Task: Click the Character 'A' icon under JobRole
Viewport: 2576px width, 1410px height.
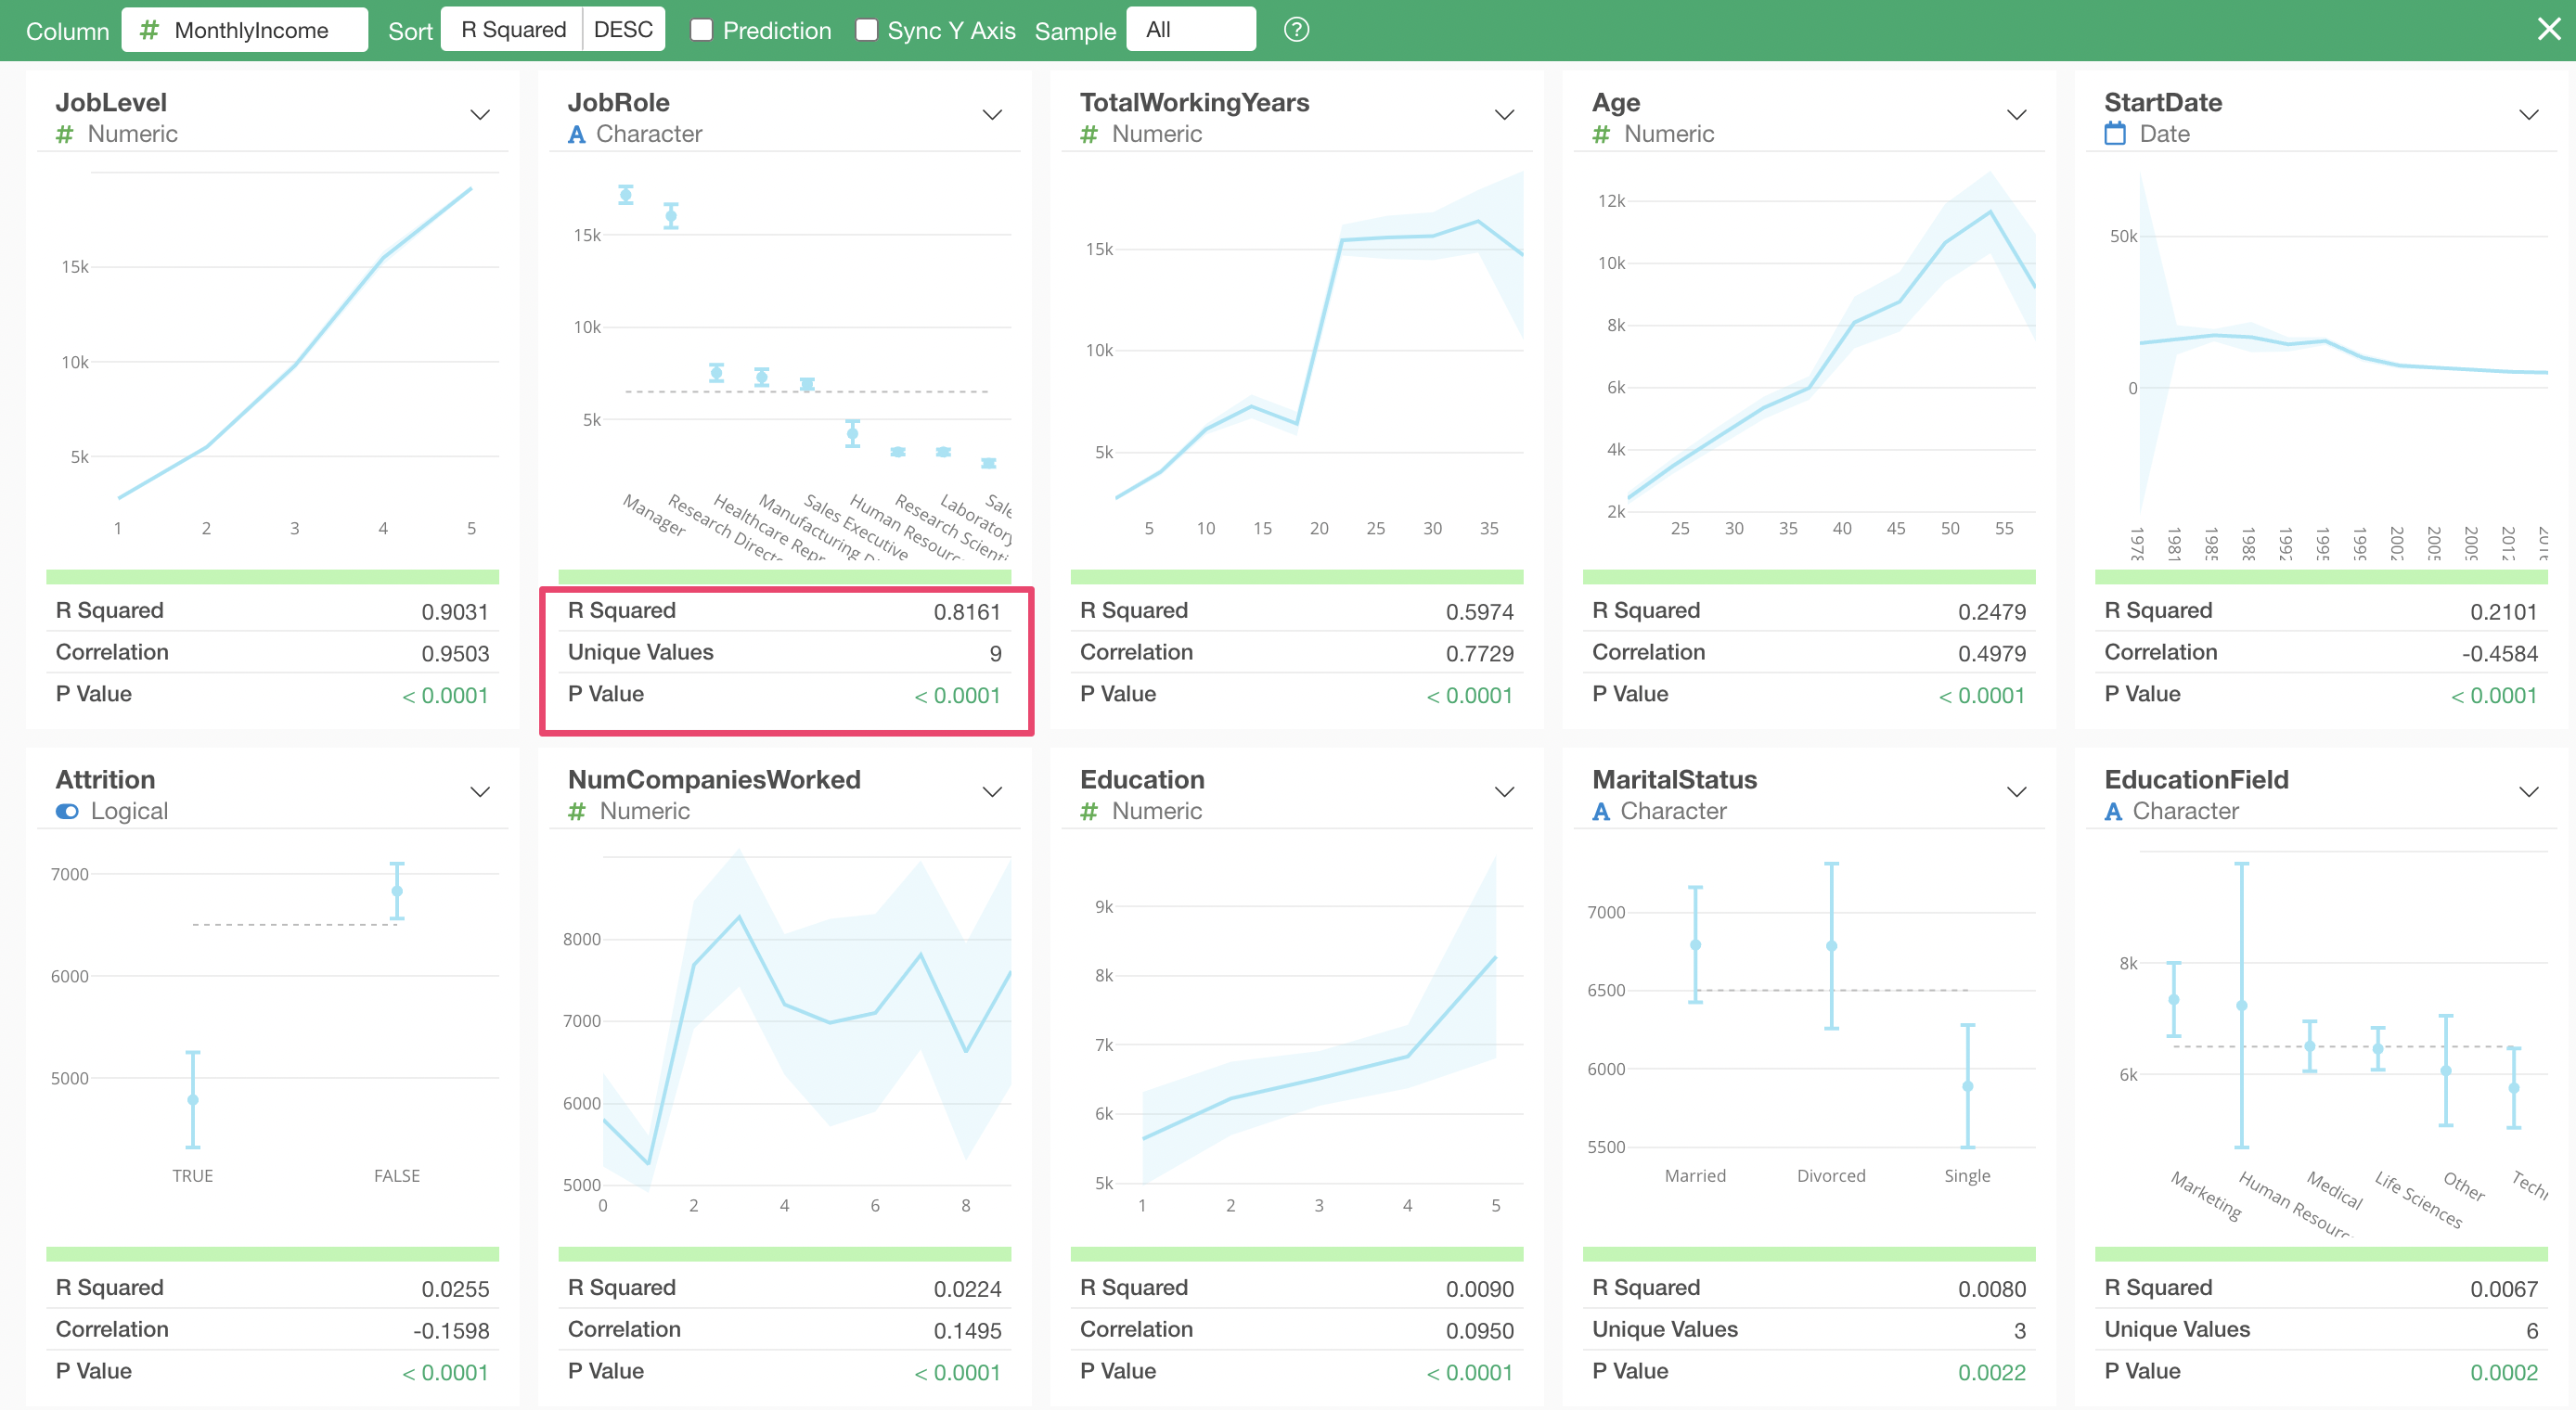Action: pos(576,134)
